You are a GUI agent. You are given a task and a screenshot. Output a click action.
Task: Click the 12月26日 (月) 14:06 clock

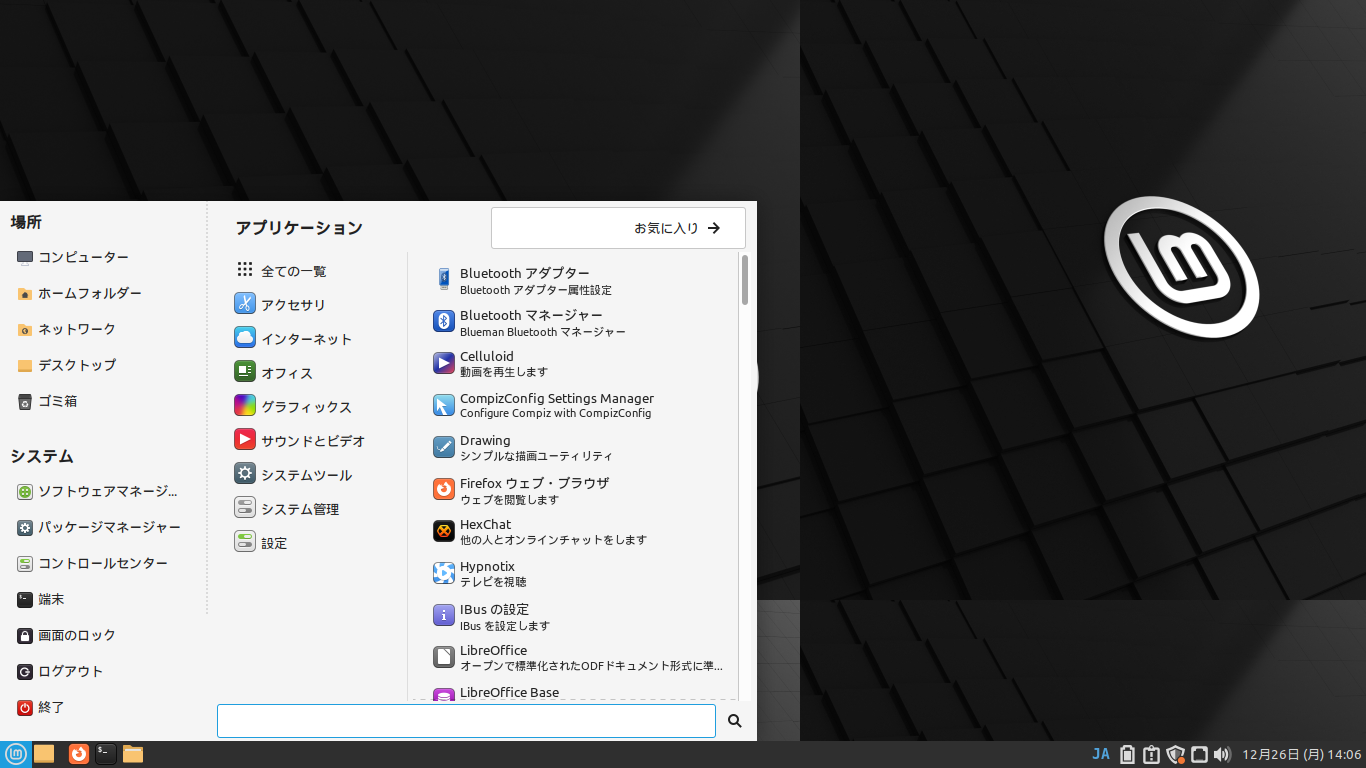[1302, 754]
